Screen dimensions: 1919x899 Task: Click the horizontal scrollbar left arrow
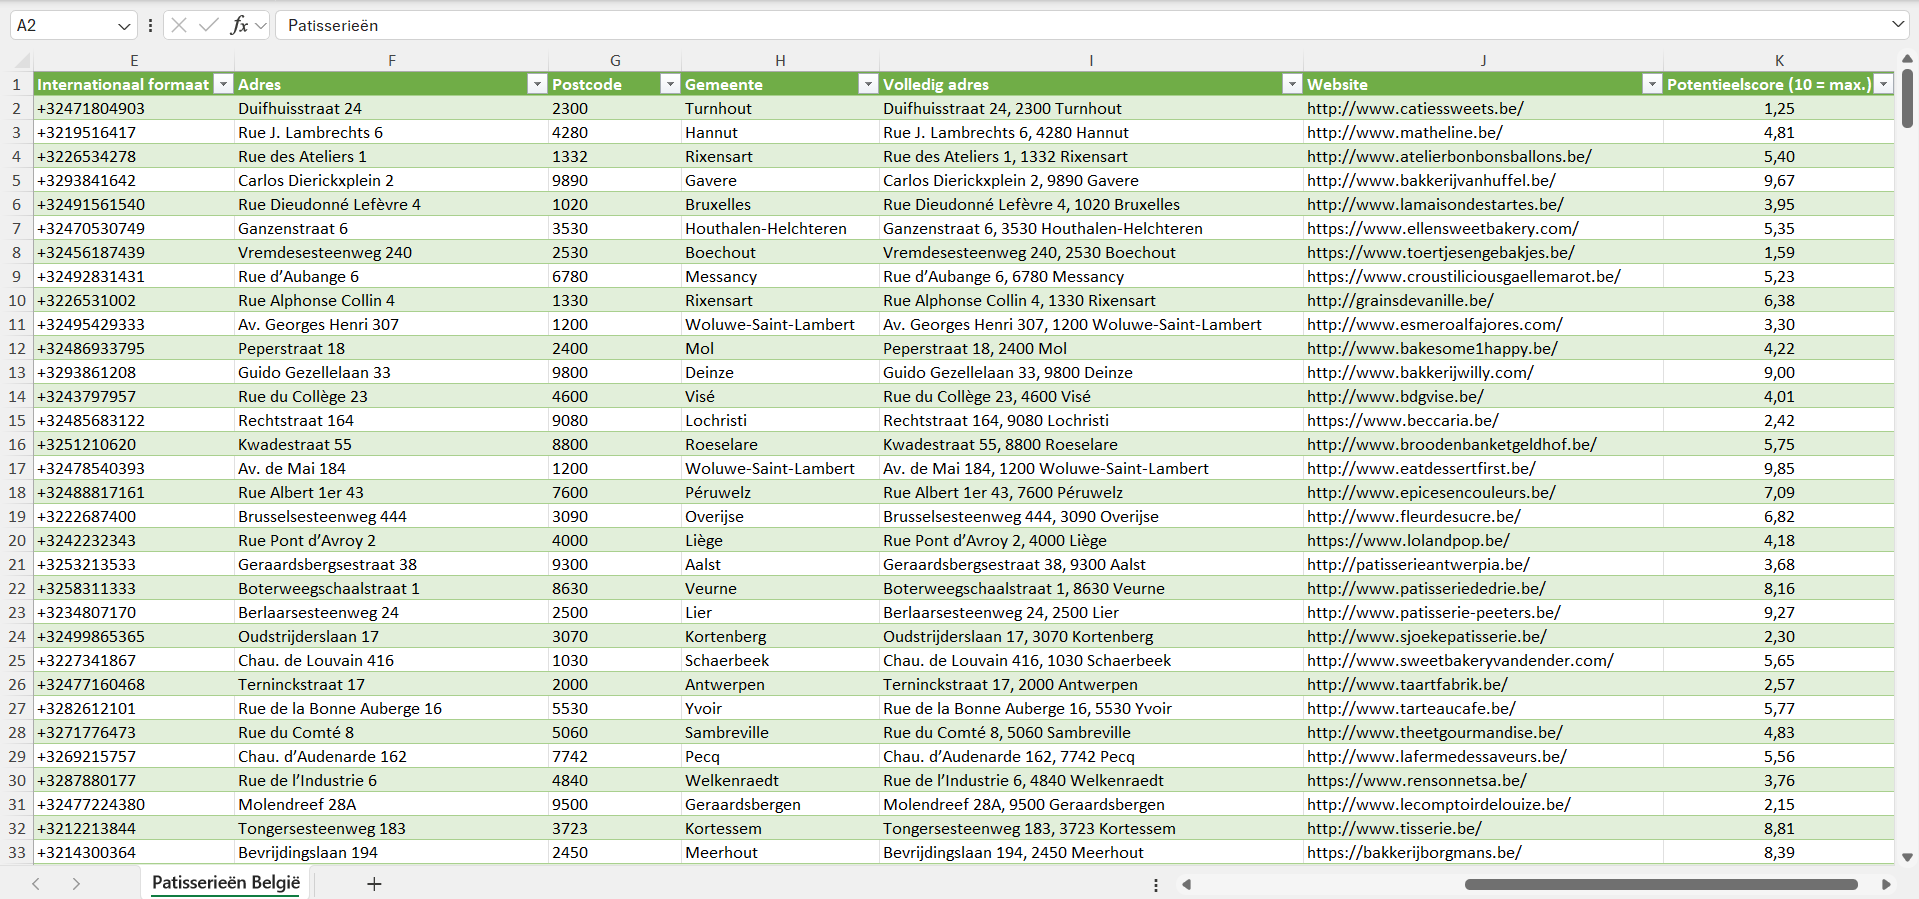pos(1187,884)
